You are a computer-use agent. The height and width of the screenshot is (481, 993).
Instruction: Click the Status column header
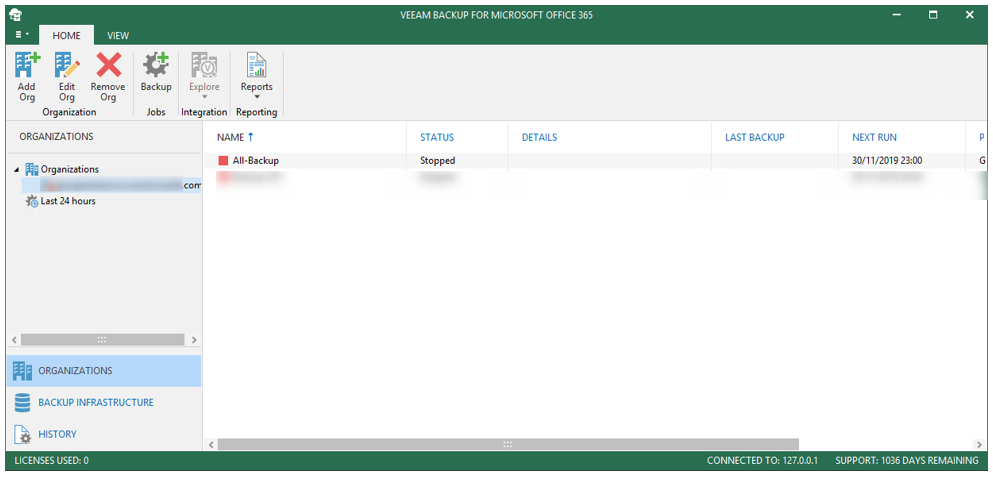(437, 137)
